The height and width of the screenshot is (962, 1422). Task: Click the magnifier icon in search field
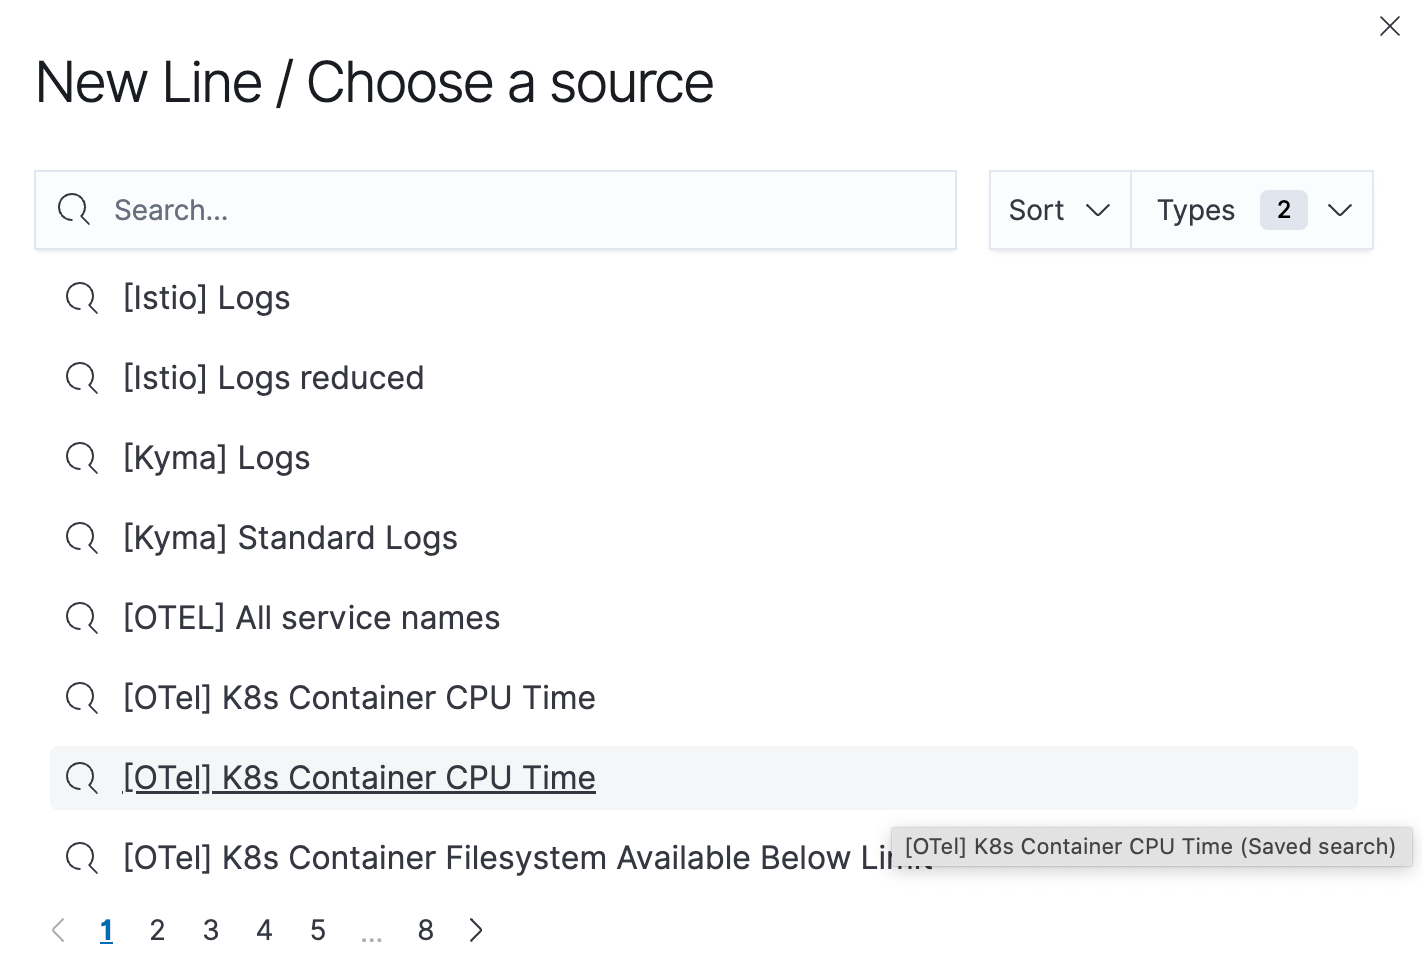pyautogui.click(x=74, y=210)
